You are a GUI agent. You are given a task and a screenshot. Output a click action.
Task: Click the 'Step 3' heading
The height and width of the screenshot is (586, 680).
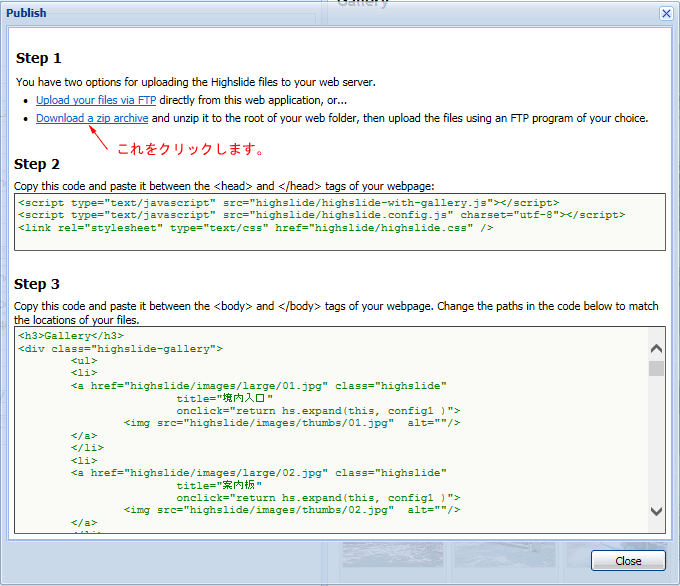tap(37, 284)
